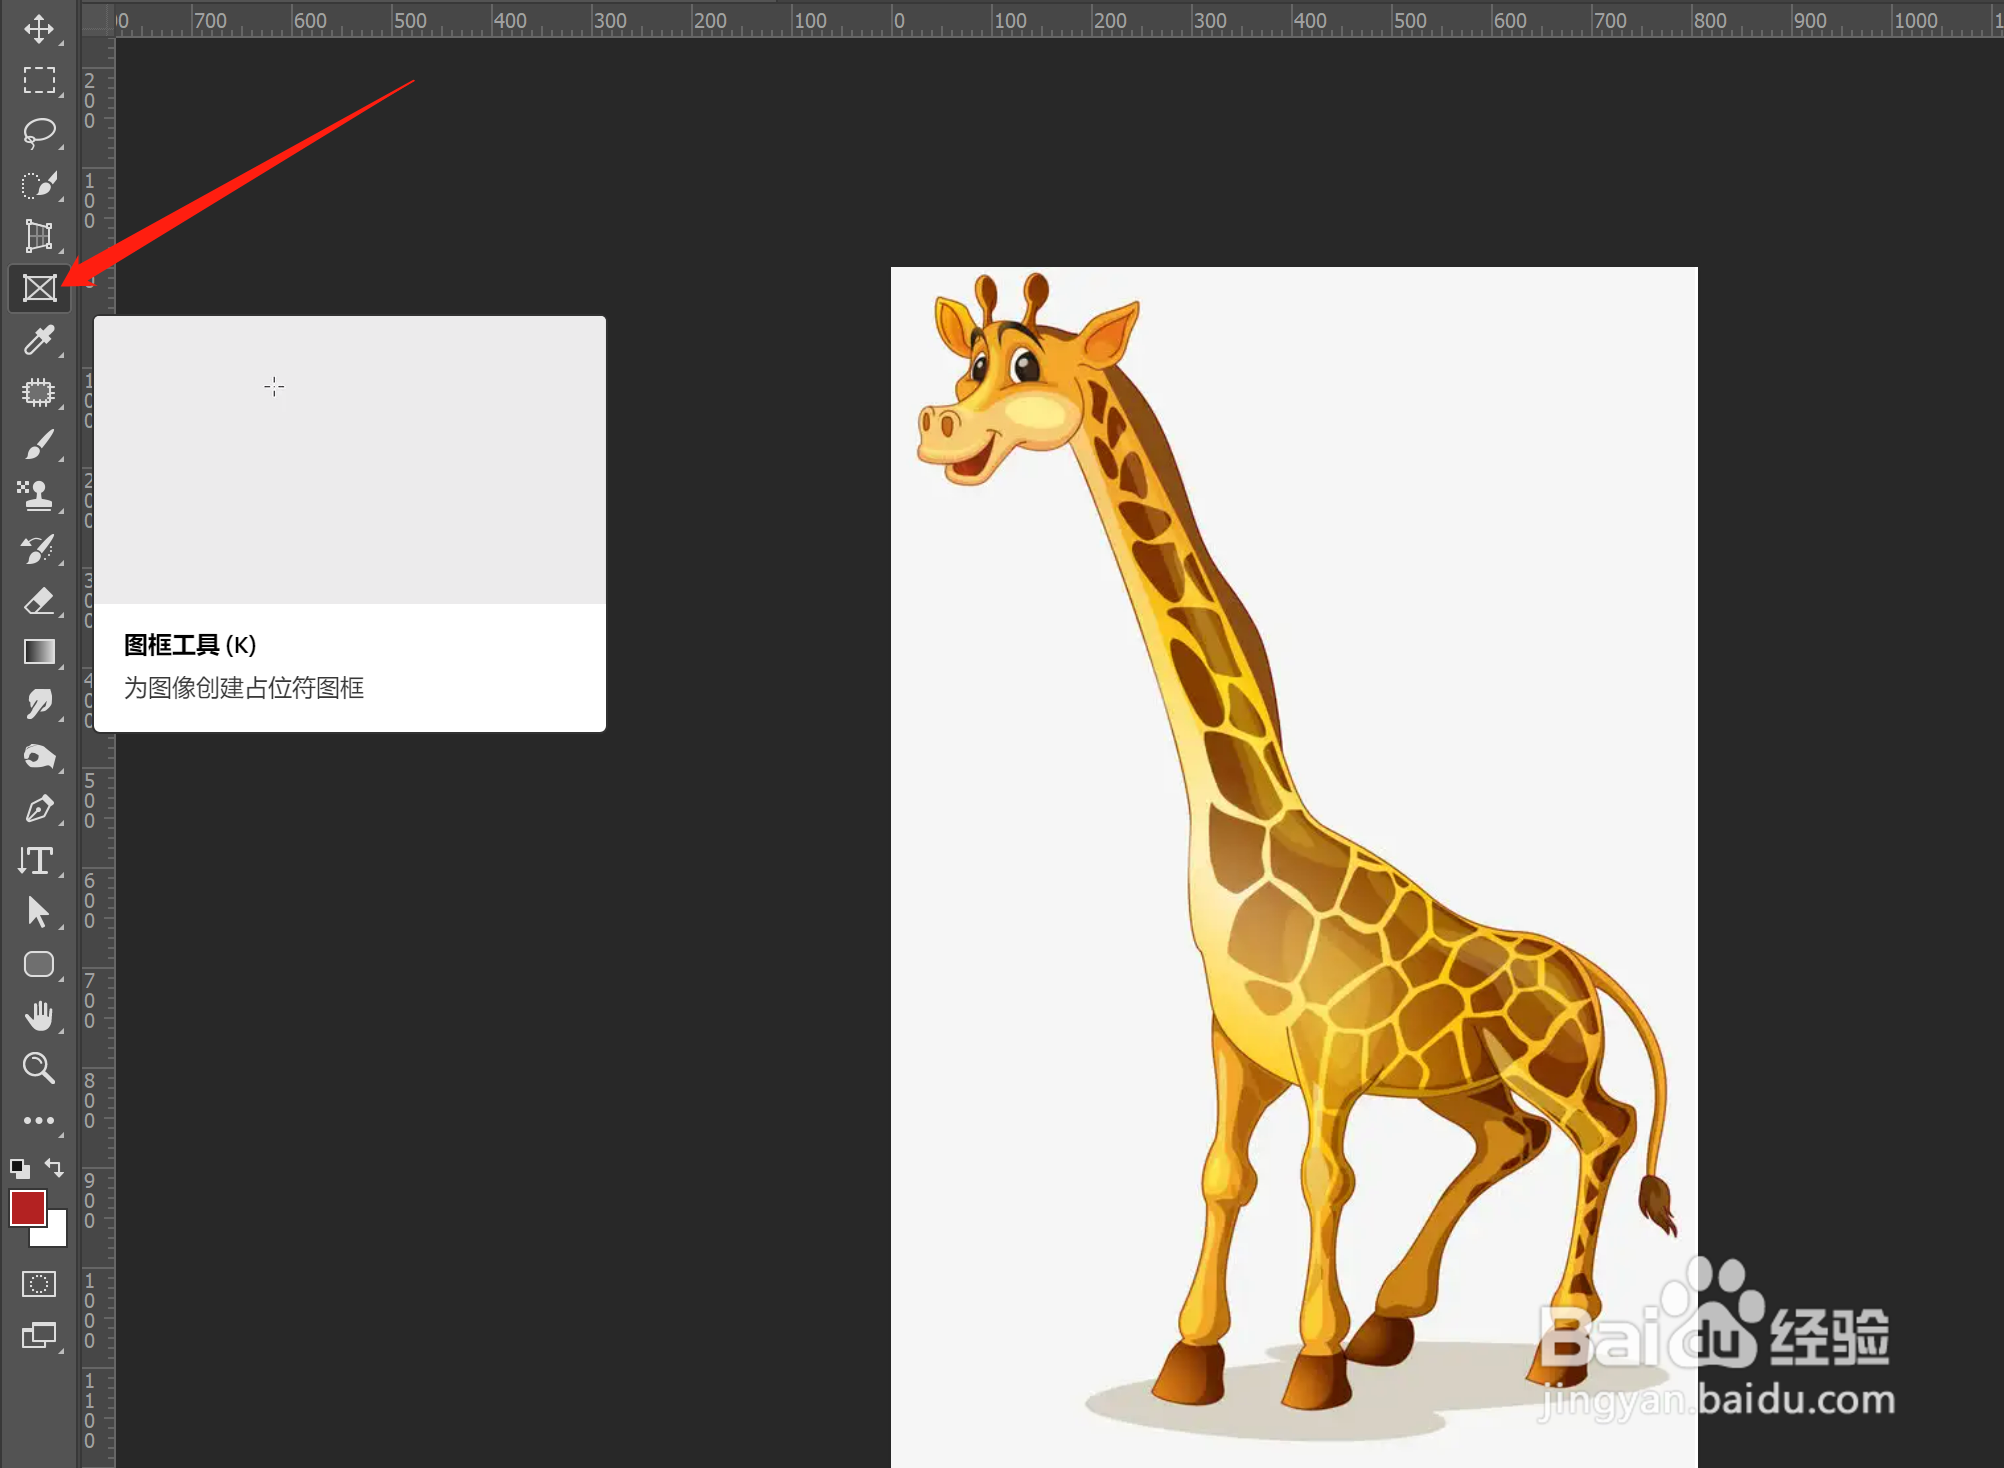
Task: Select the Gradient tool
Action: pyautogui.click(x=39, y=653)
